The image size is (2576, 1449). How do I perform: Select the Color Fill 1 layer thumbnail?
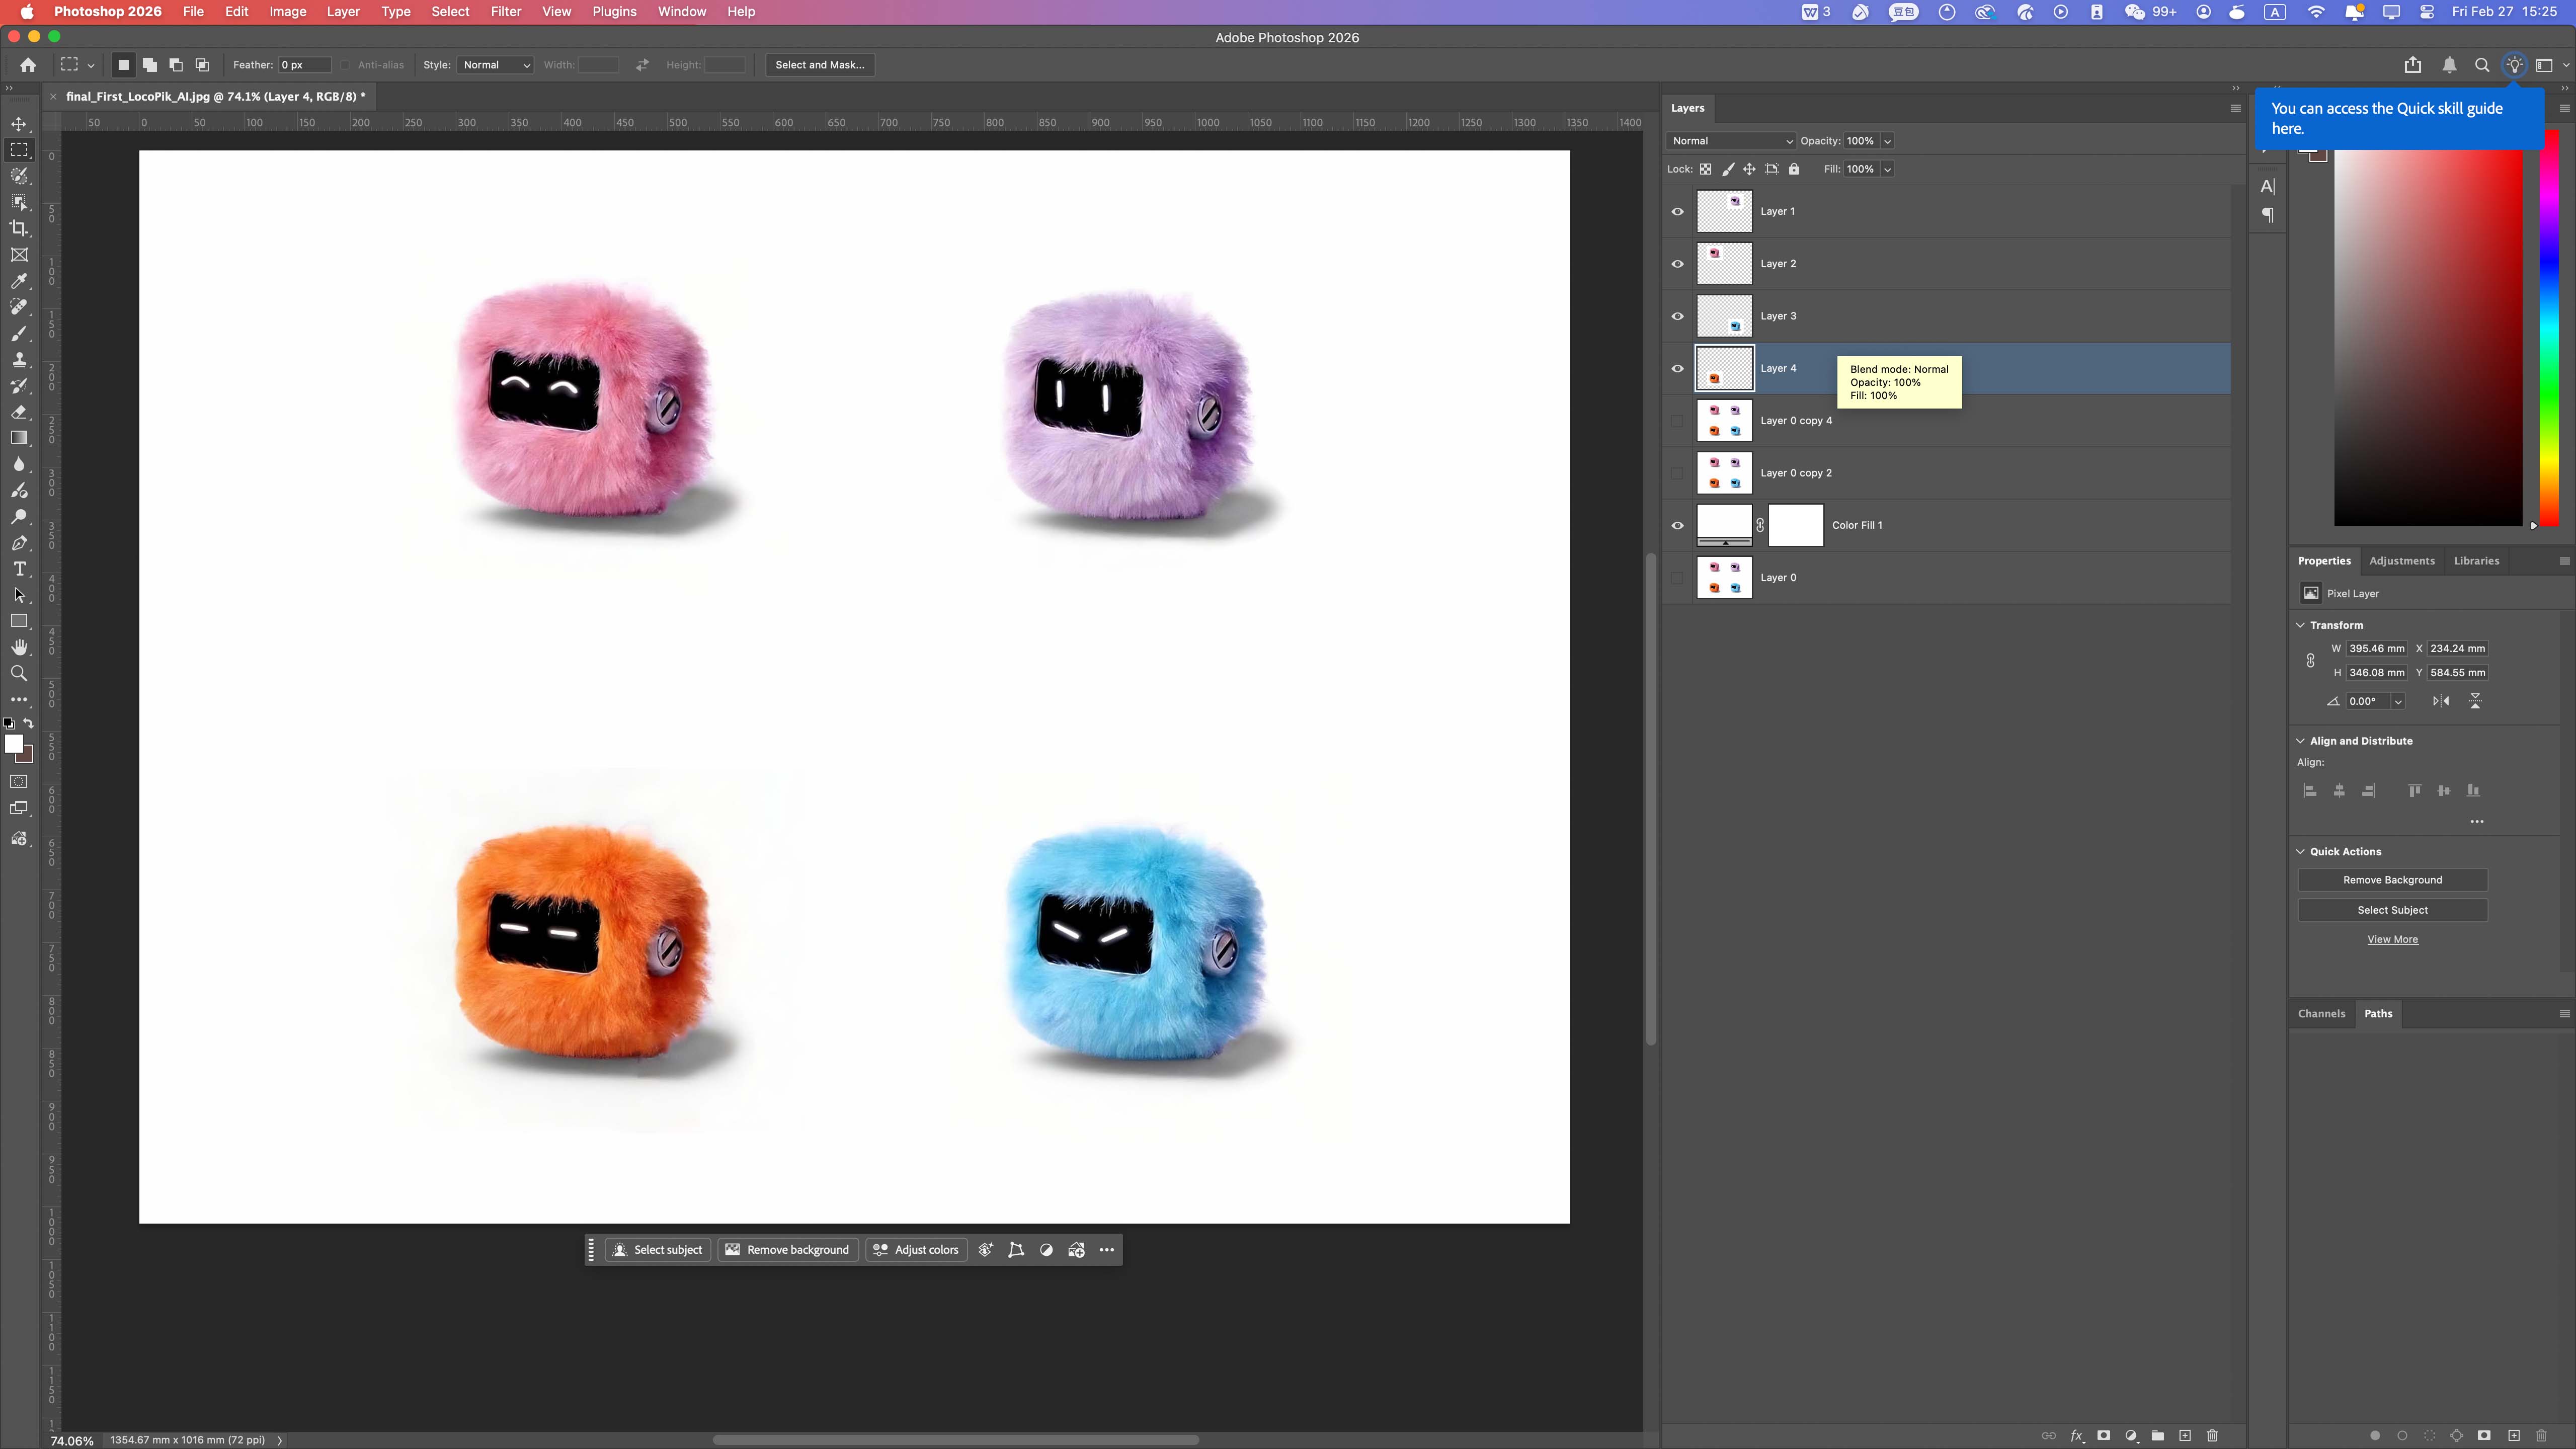[x=1724, y=524]
